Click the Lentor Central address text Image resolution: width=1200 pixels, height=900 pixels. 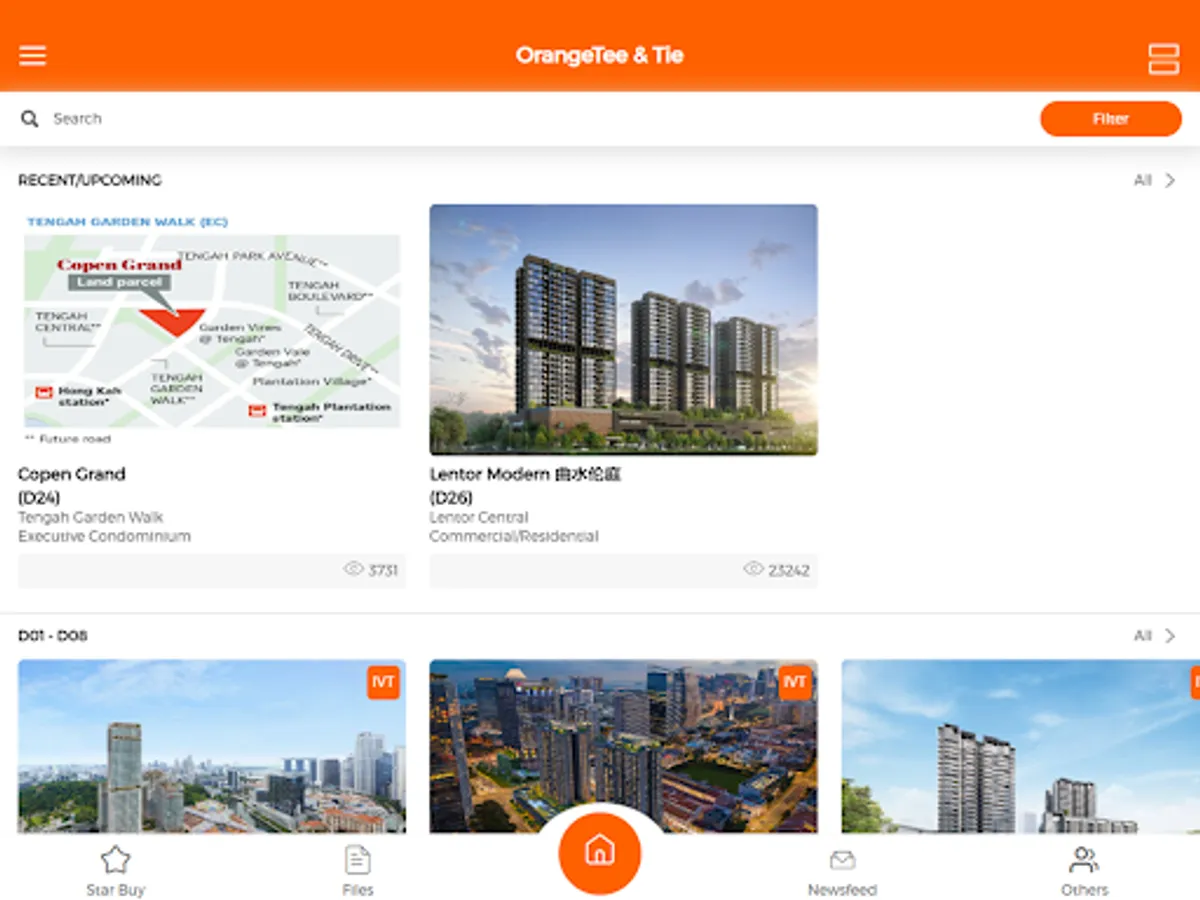coord(479,517)
